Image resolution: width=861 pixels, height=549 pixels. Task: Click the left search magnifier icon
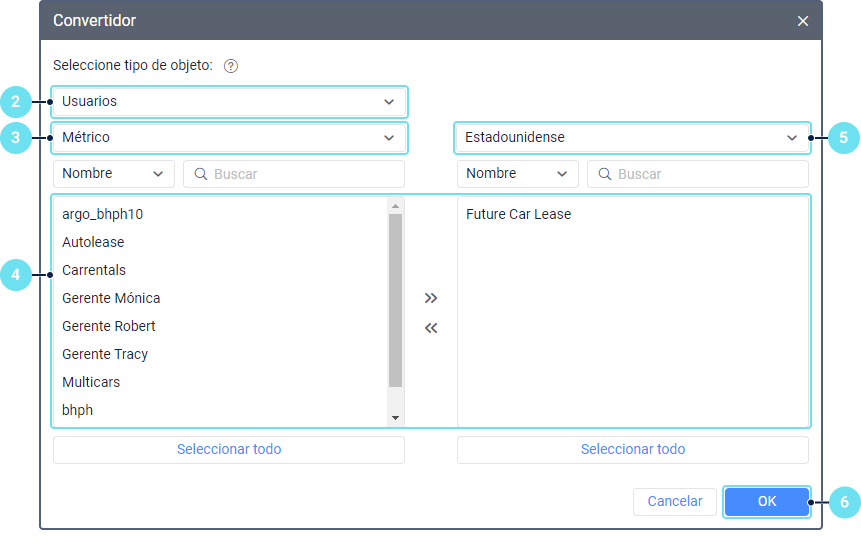point(200,174)
